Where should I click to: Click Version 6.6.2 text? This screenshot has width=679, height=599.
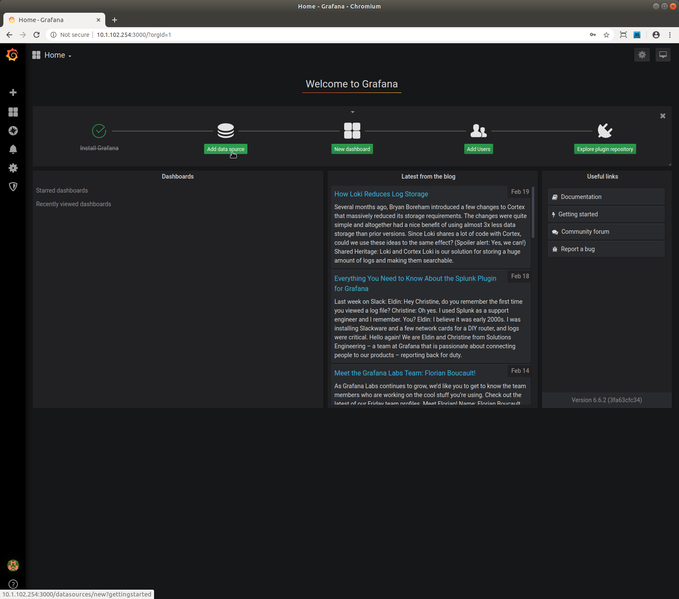[x=607, y=400]
